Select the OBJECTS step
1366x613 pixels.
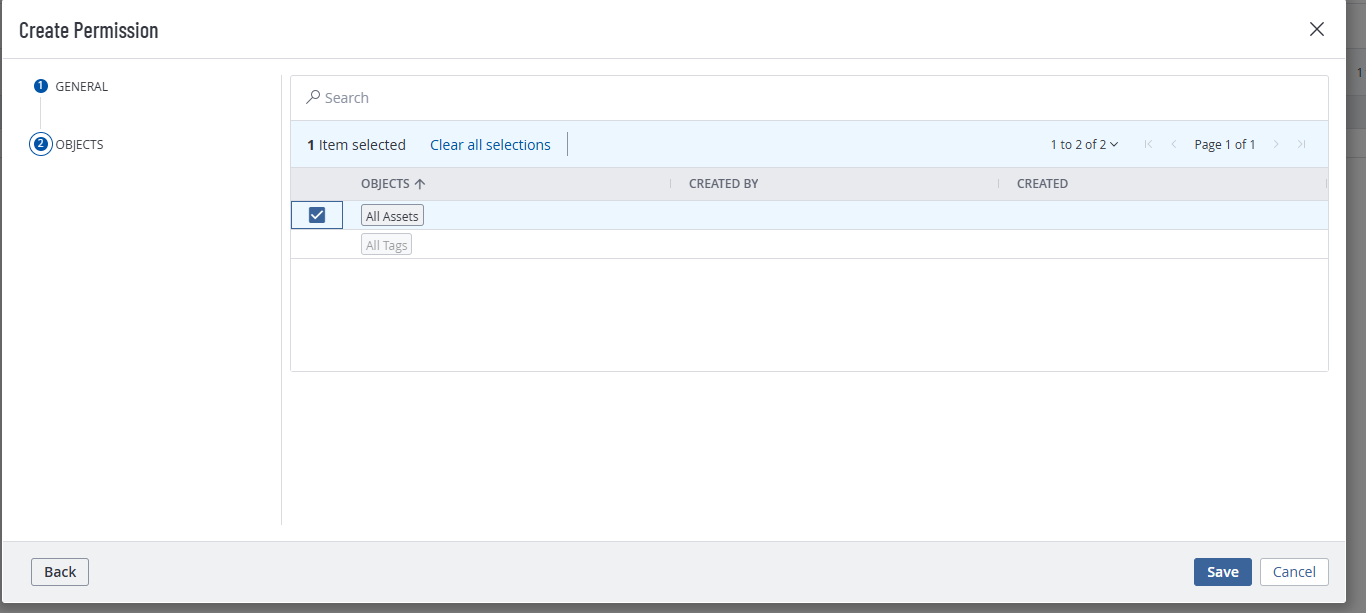(x=79, y=145)
